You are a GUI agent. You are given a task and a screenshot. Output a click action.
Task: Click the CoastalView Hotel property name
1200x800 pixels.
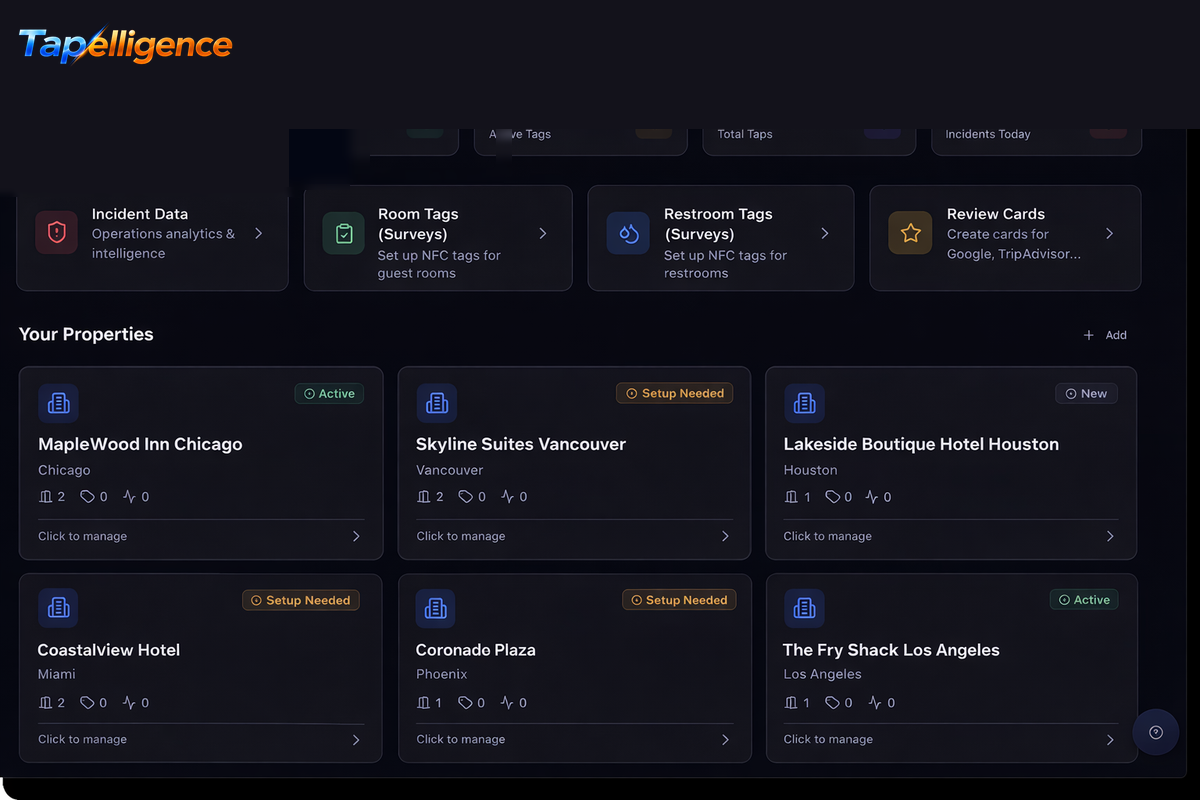click(109, 650)
